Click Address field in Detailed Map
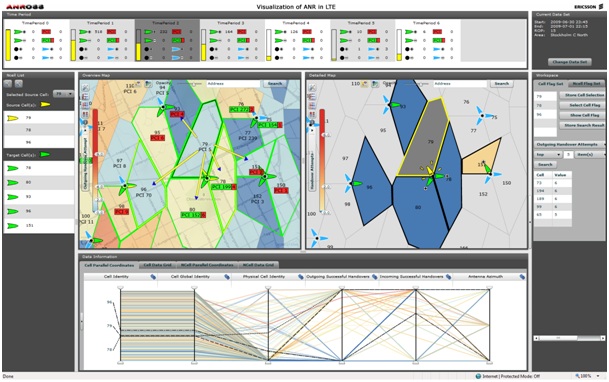 coord(460,84)
